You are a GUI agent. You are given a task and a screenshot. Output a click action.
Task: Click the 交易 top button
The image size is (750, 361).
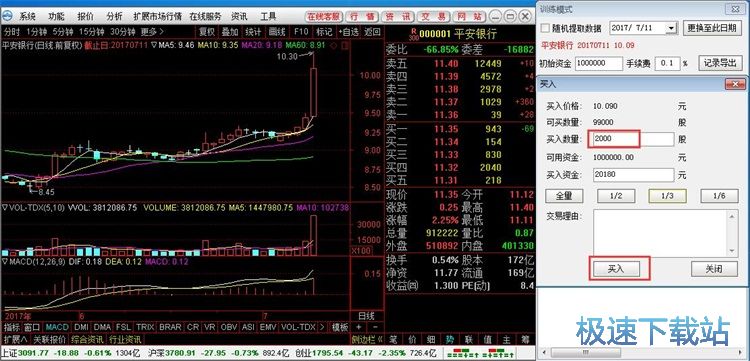[434, 17]
